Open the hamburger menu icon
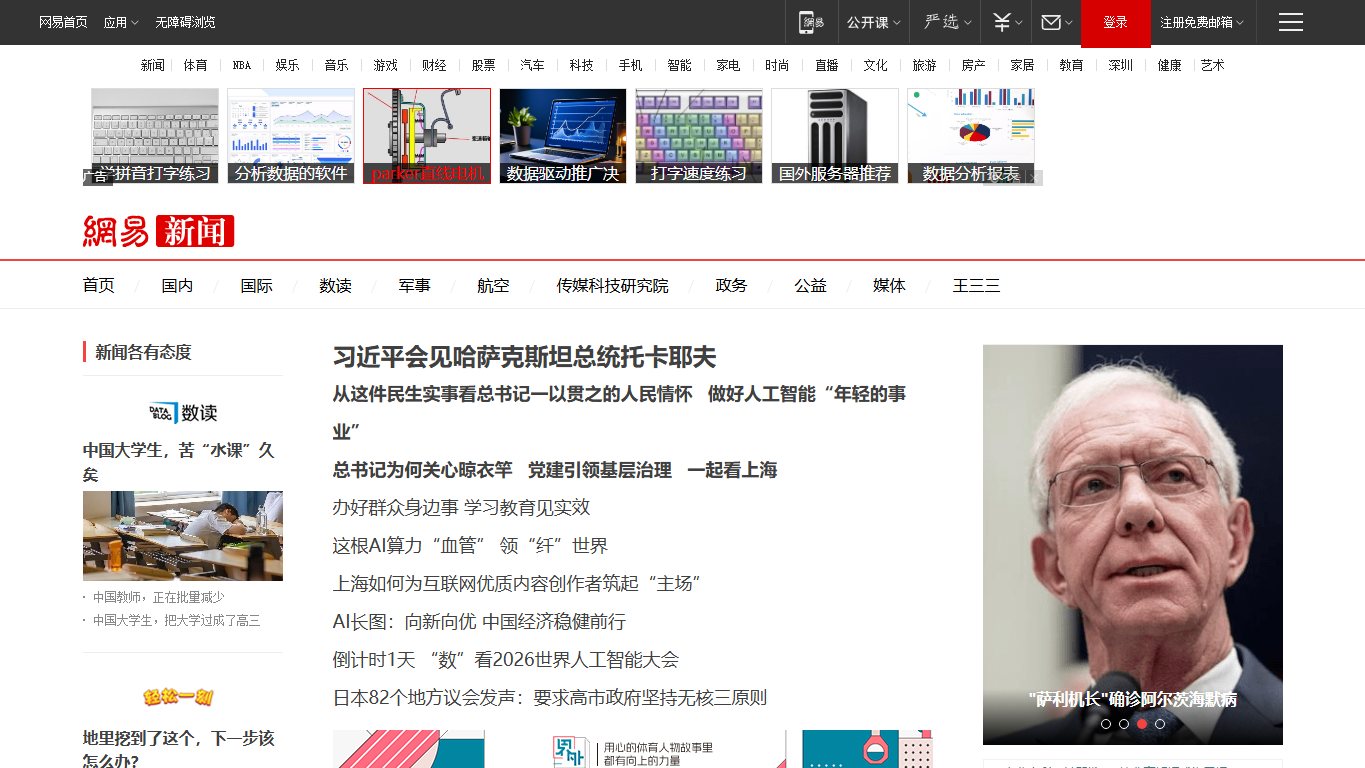The height and width of the screenshot is (768, 1365). [x=1290, y=22]
